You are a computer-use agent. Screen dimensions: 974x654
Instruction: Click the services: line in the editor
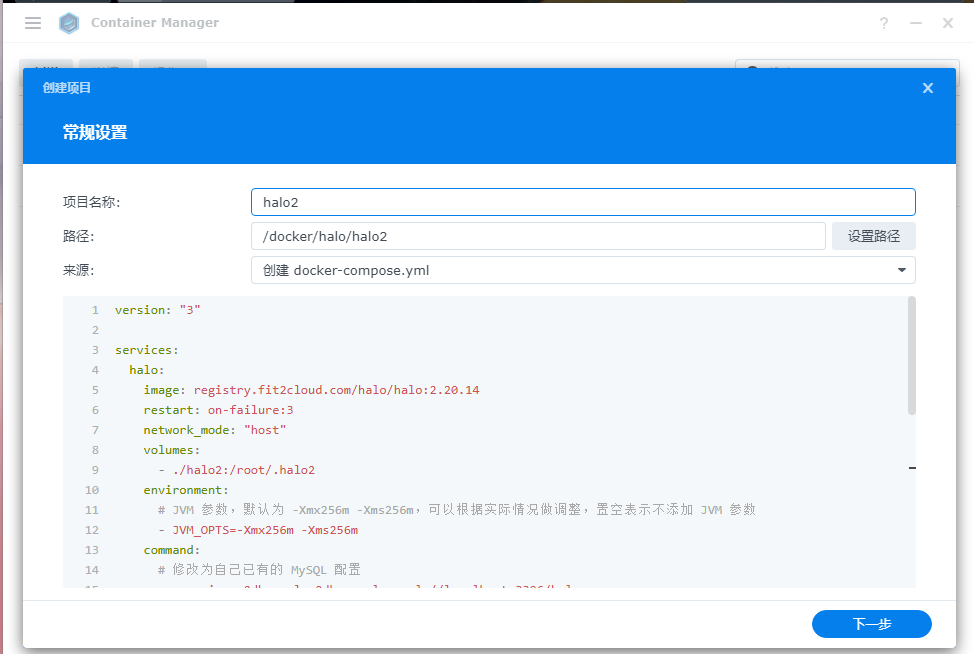(x=146, y=350)
